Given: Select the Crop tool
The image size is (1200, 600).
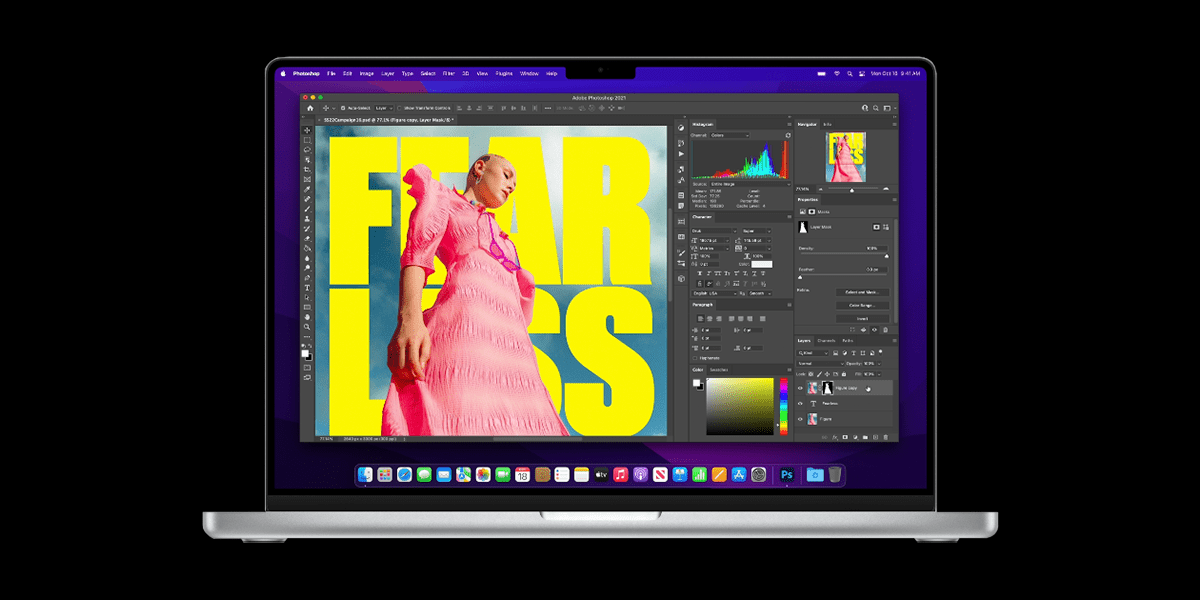Looking at the screenshot, I should click(x=308, y=170).
